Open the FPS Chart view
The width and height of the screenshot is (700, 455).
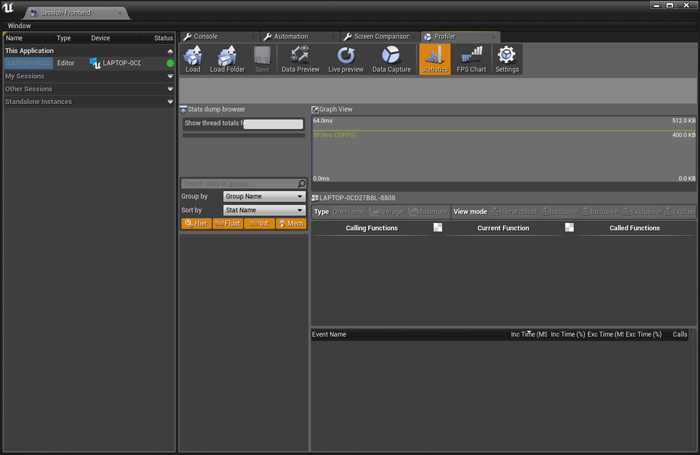470,59
